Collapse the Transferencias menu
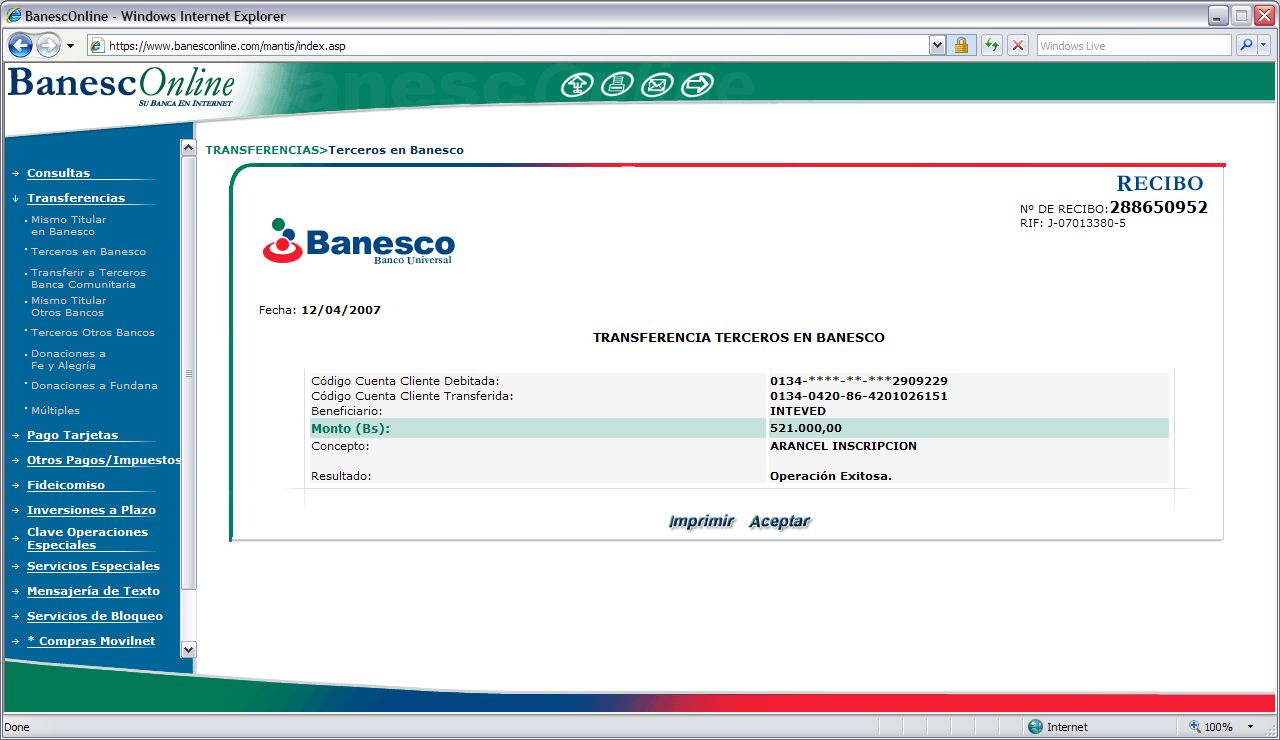 coord(76,198)
